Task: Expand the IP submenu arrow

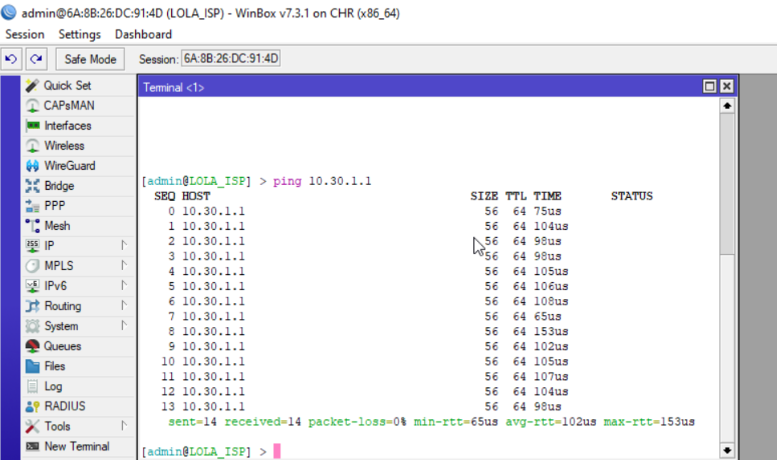Action: 124,246
